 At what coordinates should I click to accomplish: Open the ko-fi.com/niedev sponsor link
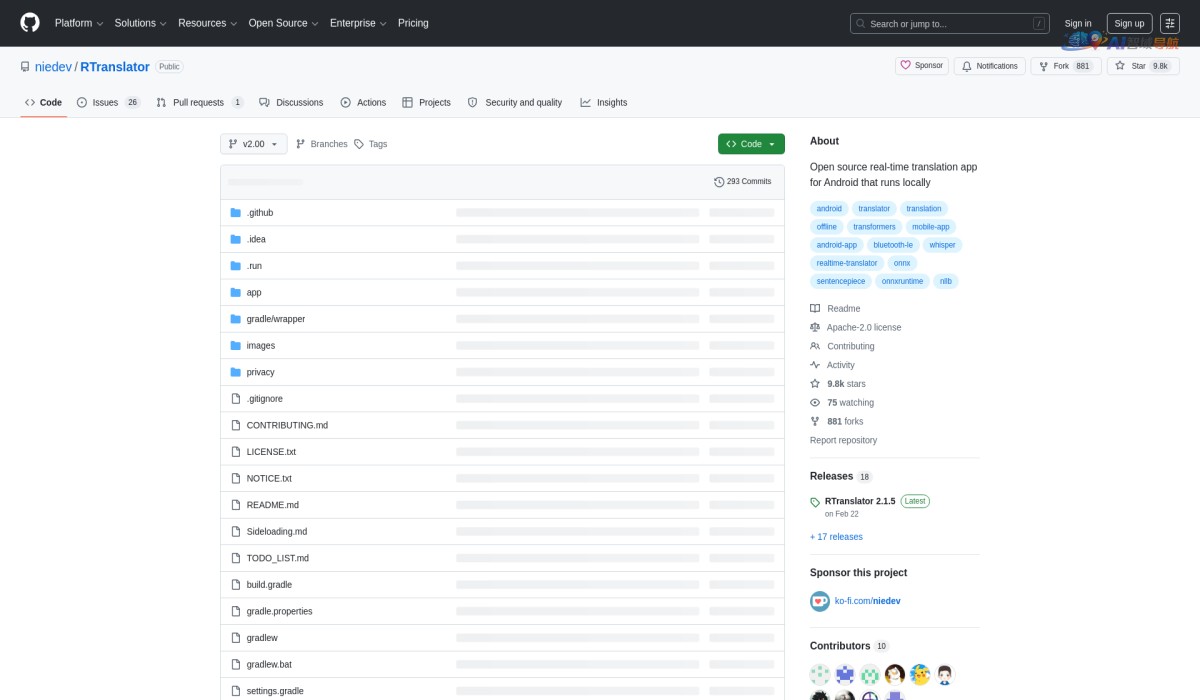[x=867, y=601]
